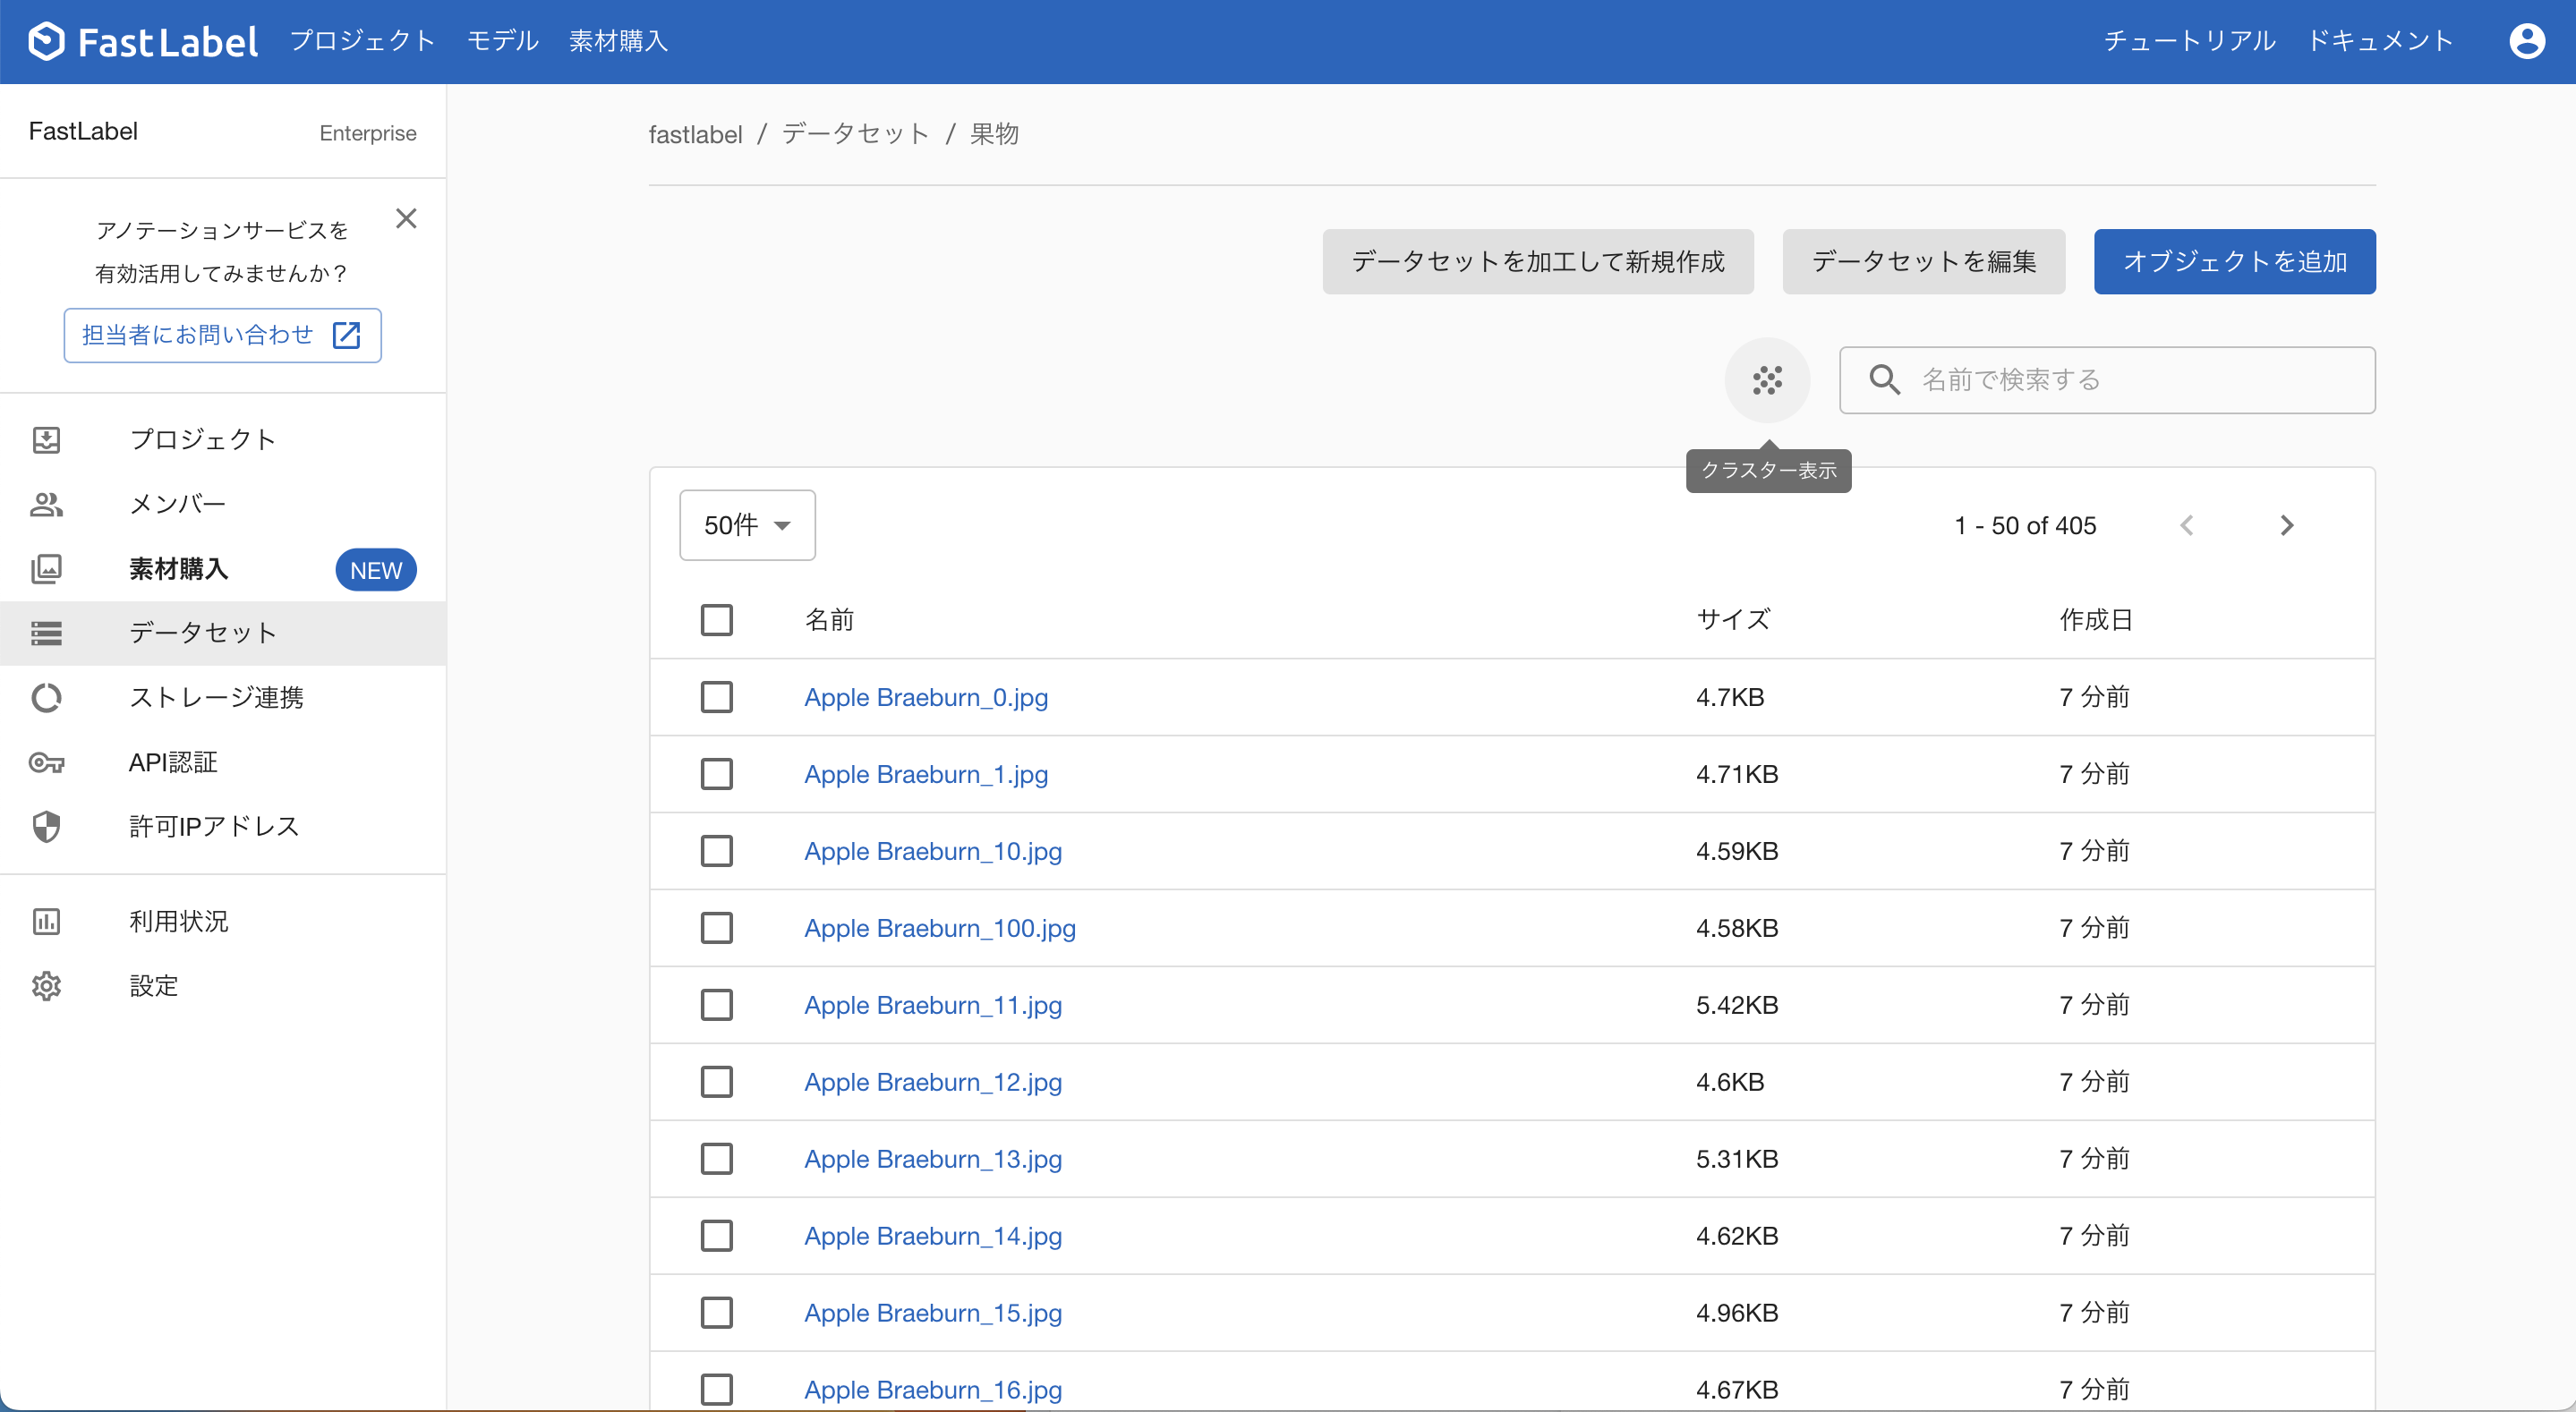Open API認証 key icon in sidebar
This screenshot has height=1412, width=2576.
pyautogui.click(x=46, y=763)
